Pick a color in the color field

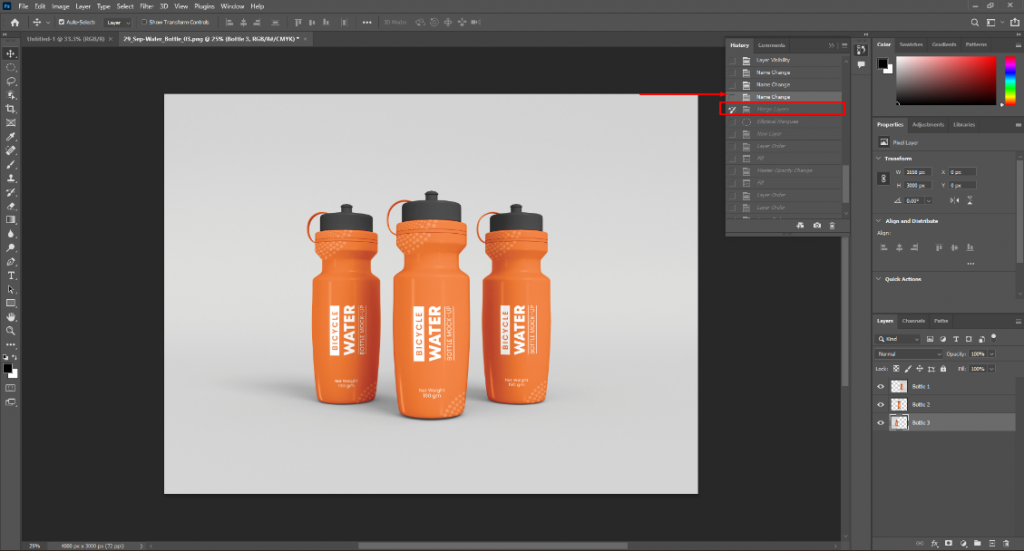pos(946,80)
